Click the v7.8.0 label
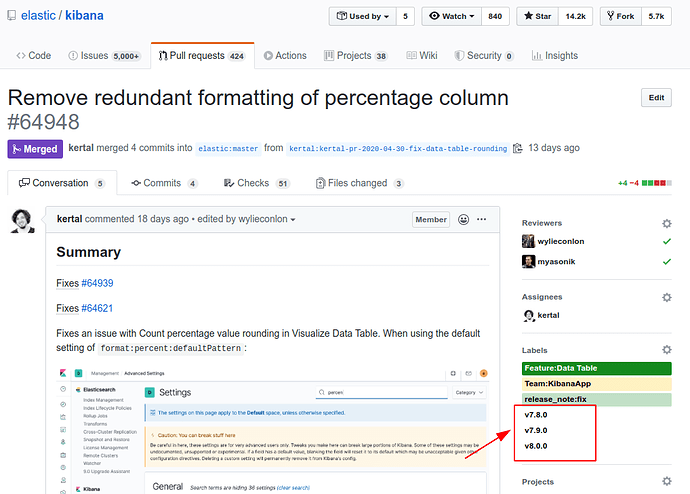The image size is (690, 494). [536, 415]
